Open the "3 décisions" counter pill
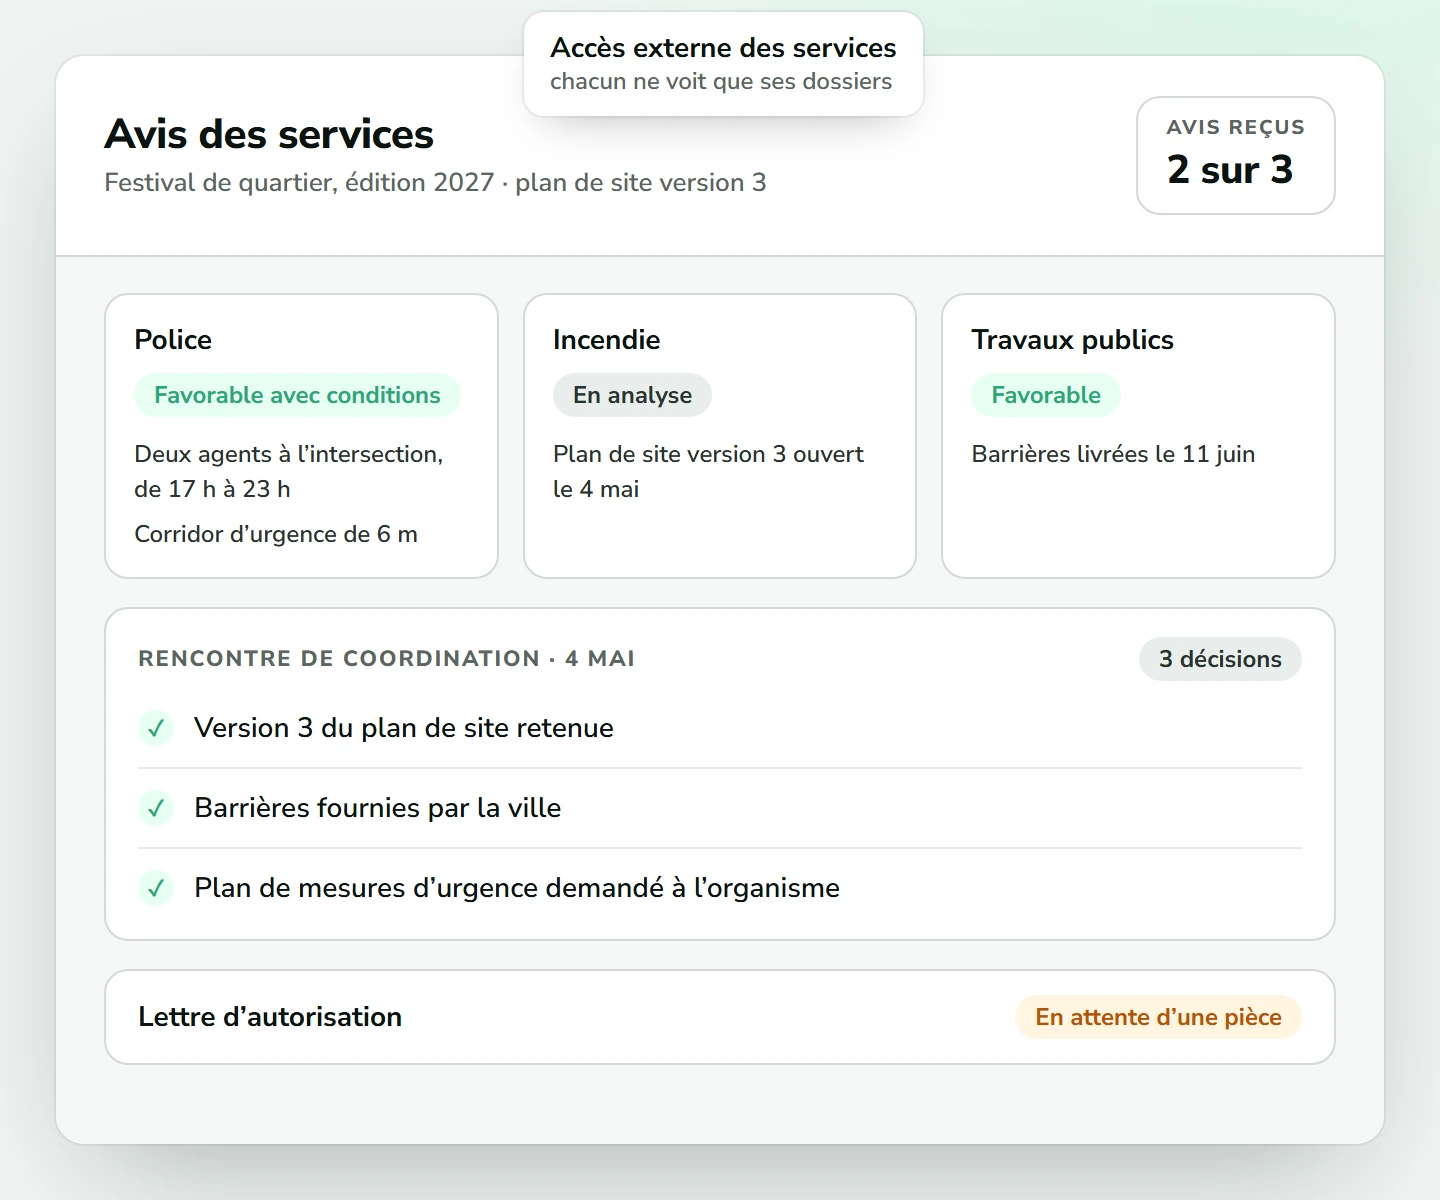Image resolution: width=1440 pixels, height=1200 pixels. click(x=1220, y=659)
